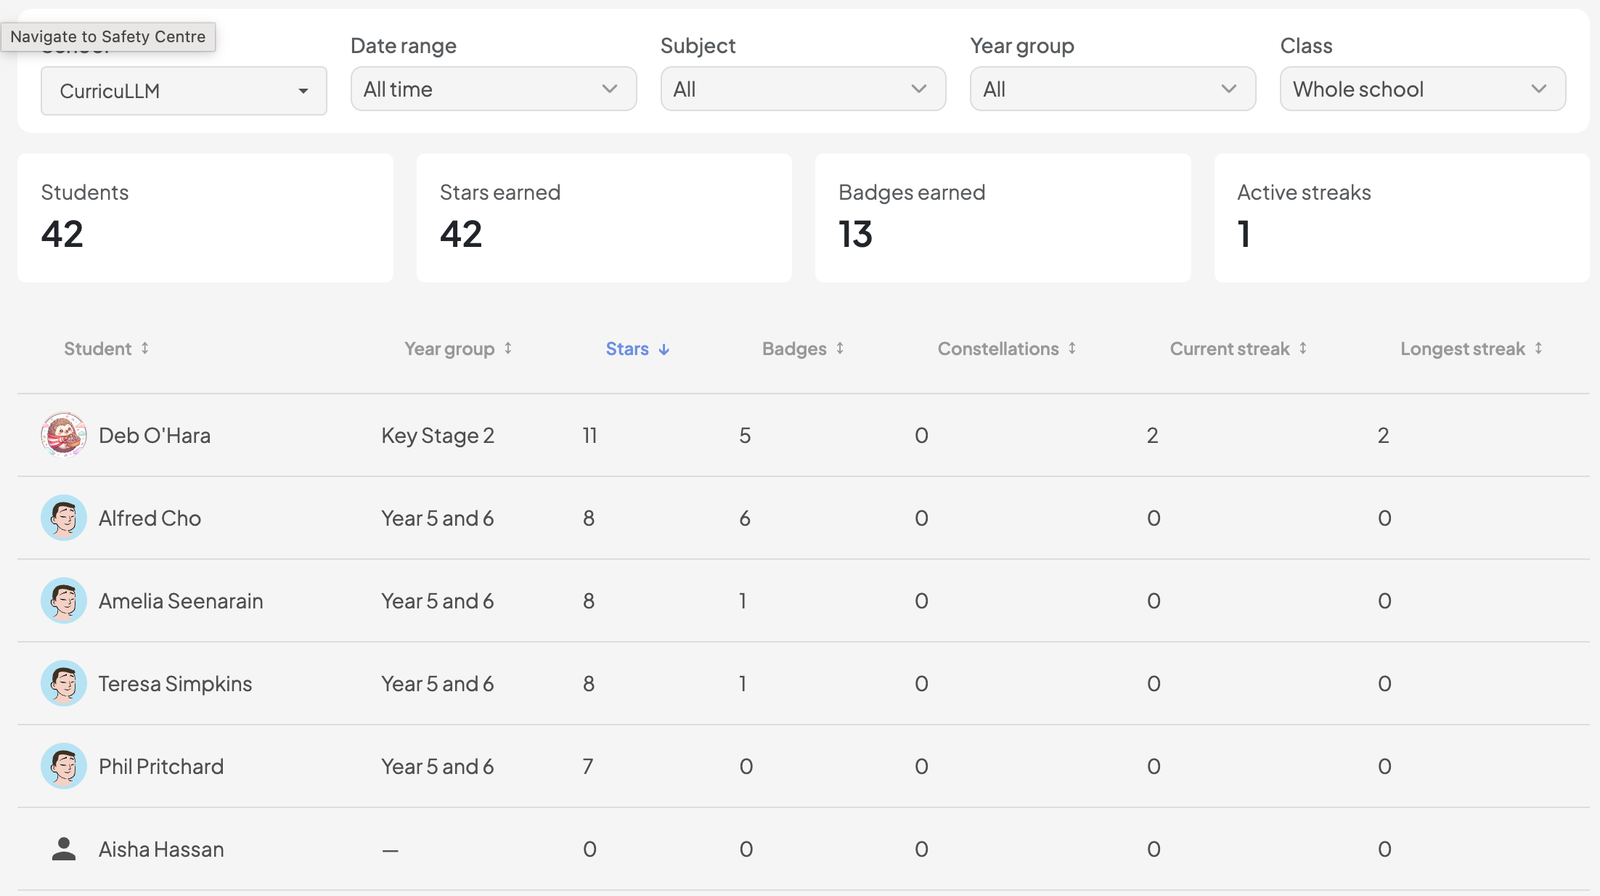Select student name Teresa Simpkins

(x=175, y=684)
